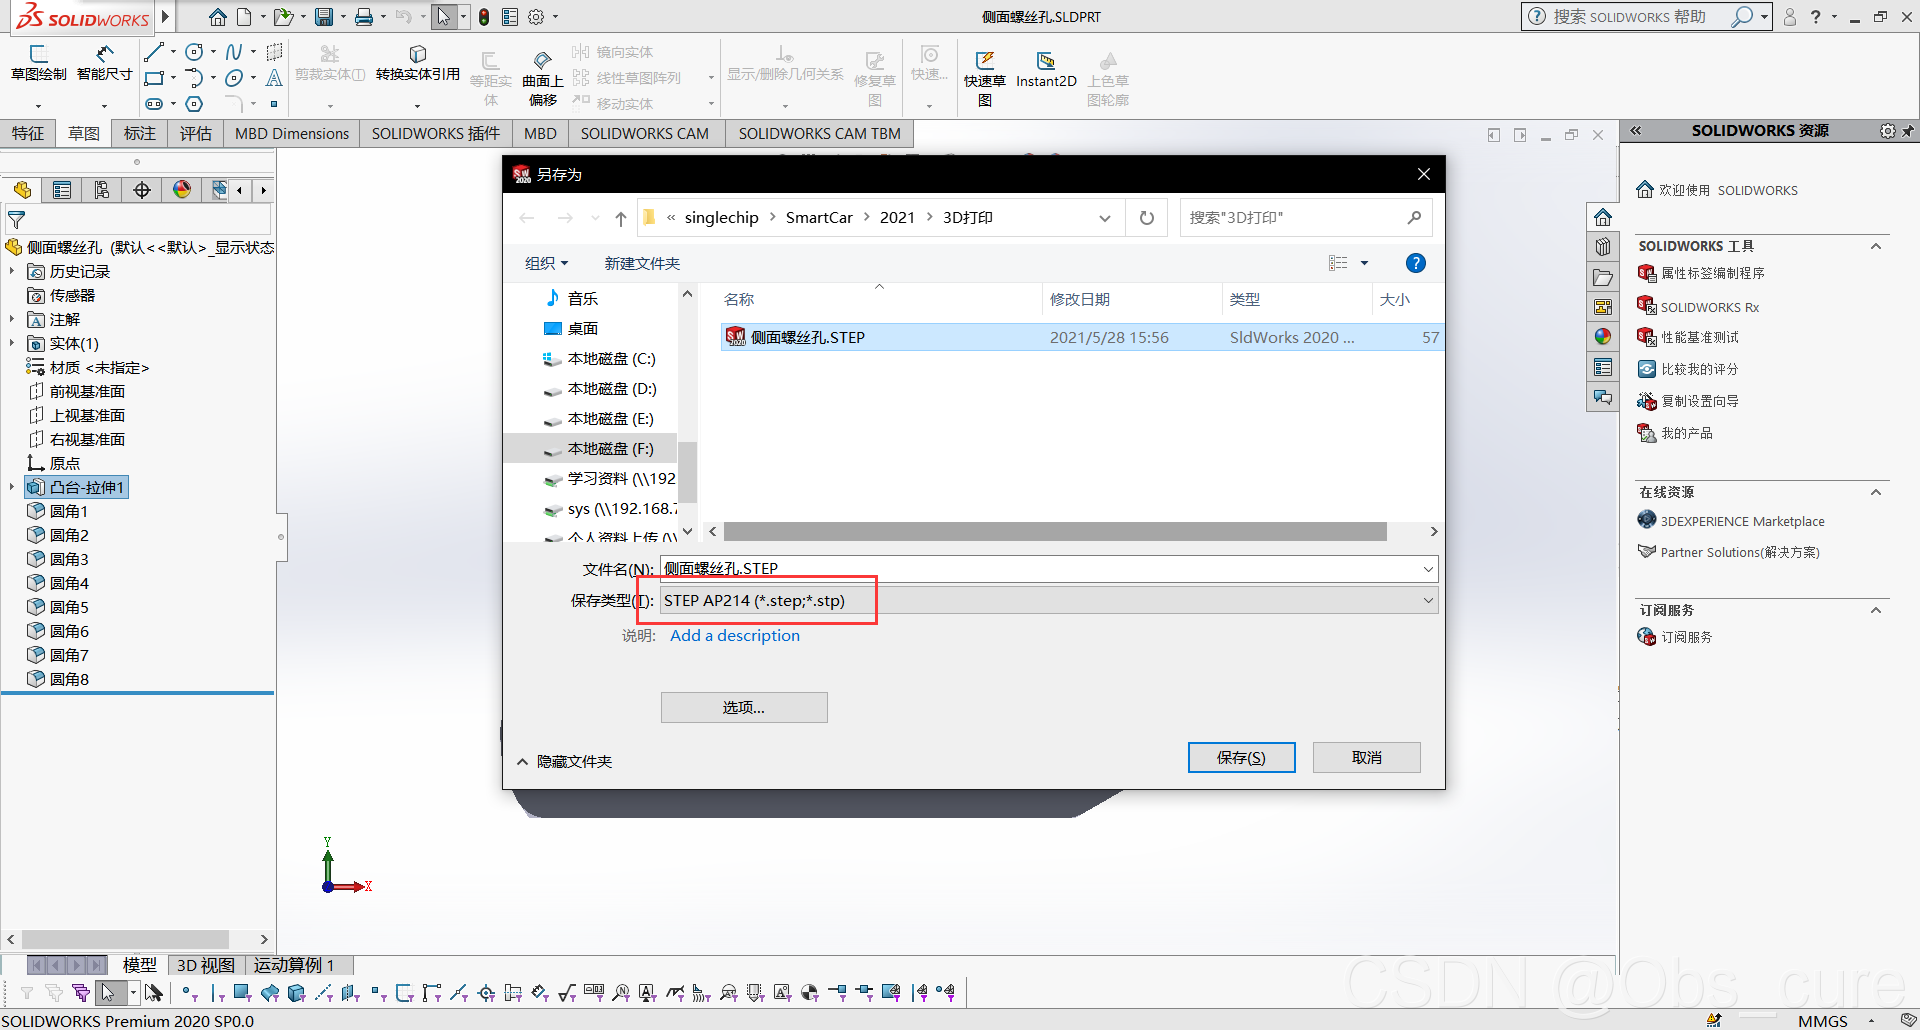
Task: Collapse the SOLIDWORKS Tools section
Action: pos(1876,246)
